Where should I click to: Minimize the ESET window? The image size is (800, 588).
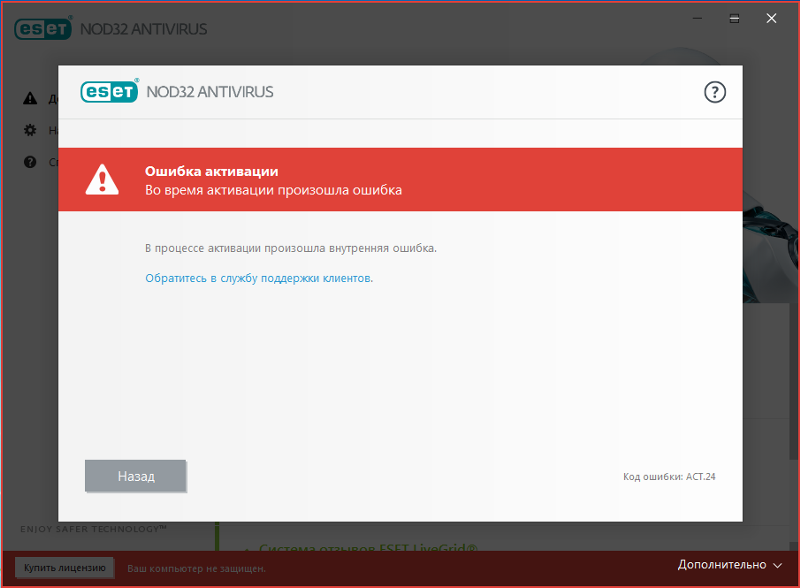695,18
